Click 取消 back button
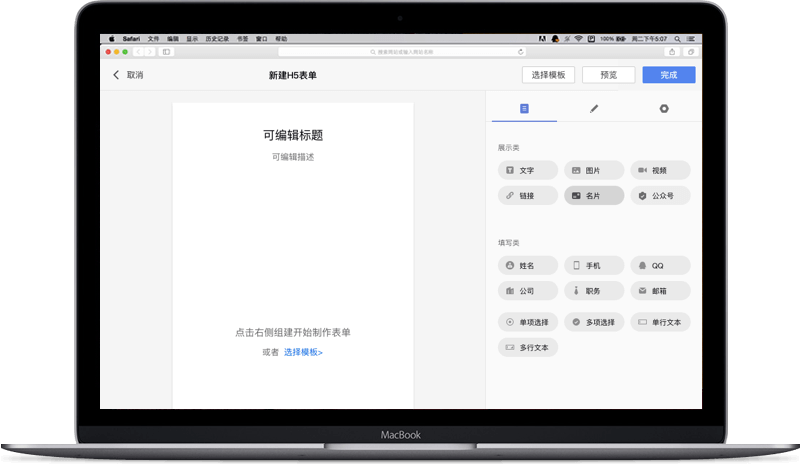Viewport: 800px width, 464px height. tap(128, 75)
